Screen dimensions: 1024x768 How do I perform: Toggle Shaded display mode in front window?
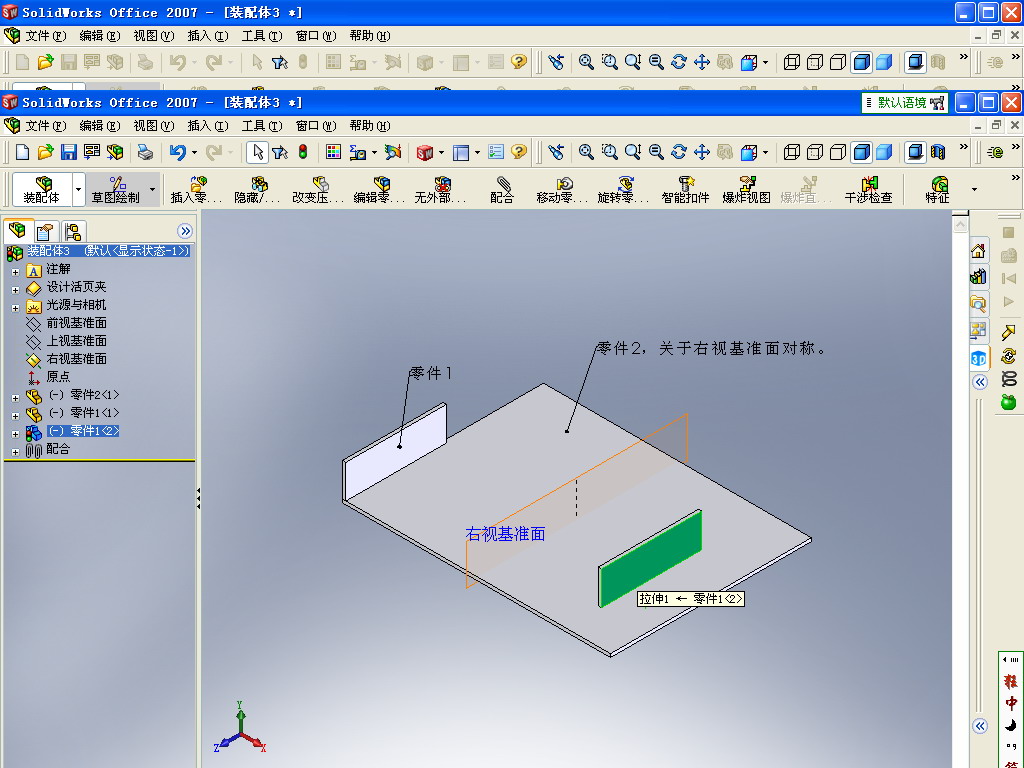click(884, 152)
